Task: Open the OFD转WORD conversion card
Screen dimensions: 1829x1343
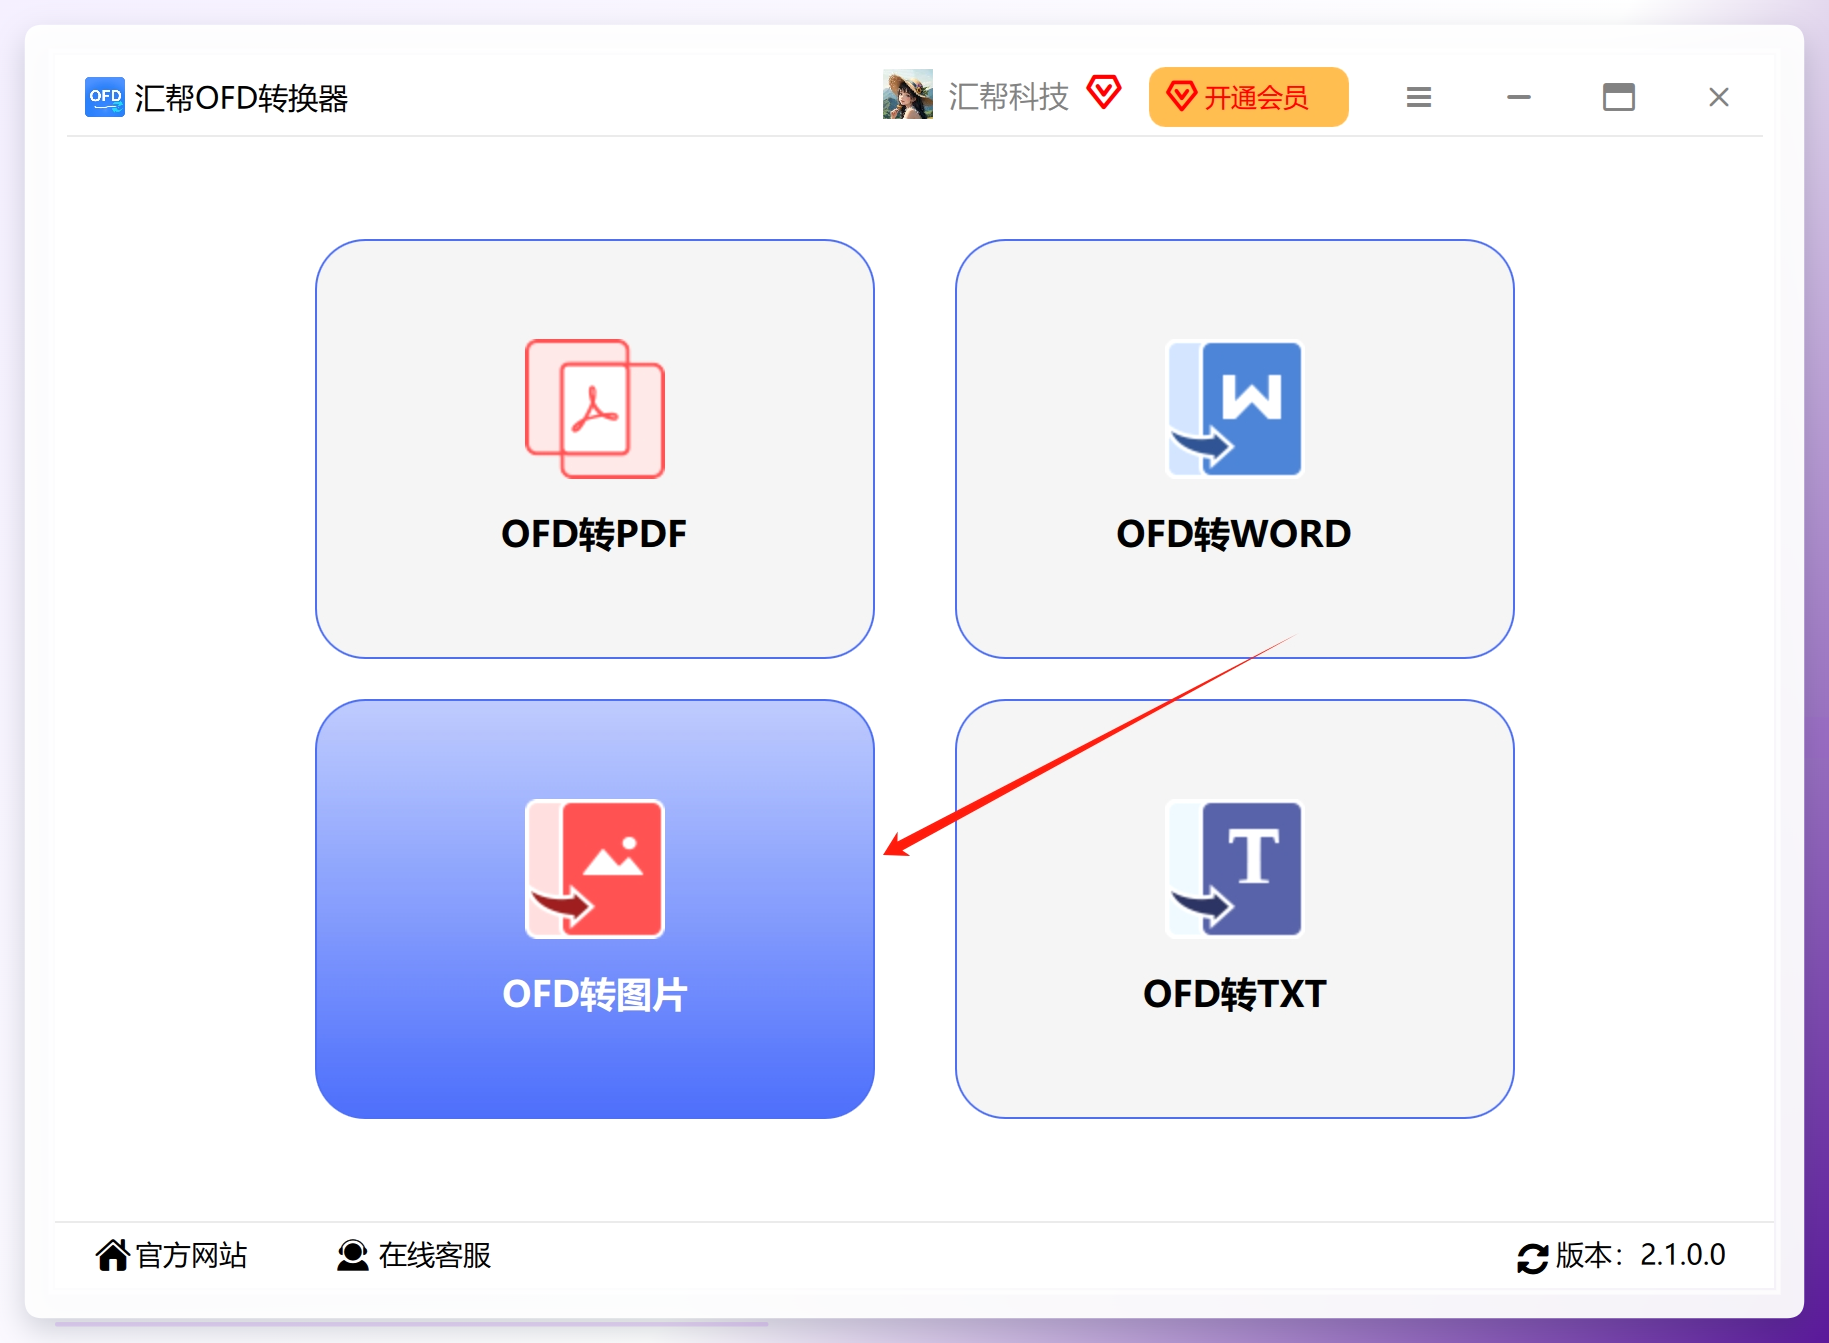Action: [1234, 449]
